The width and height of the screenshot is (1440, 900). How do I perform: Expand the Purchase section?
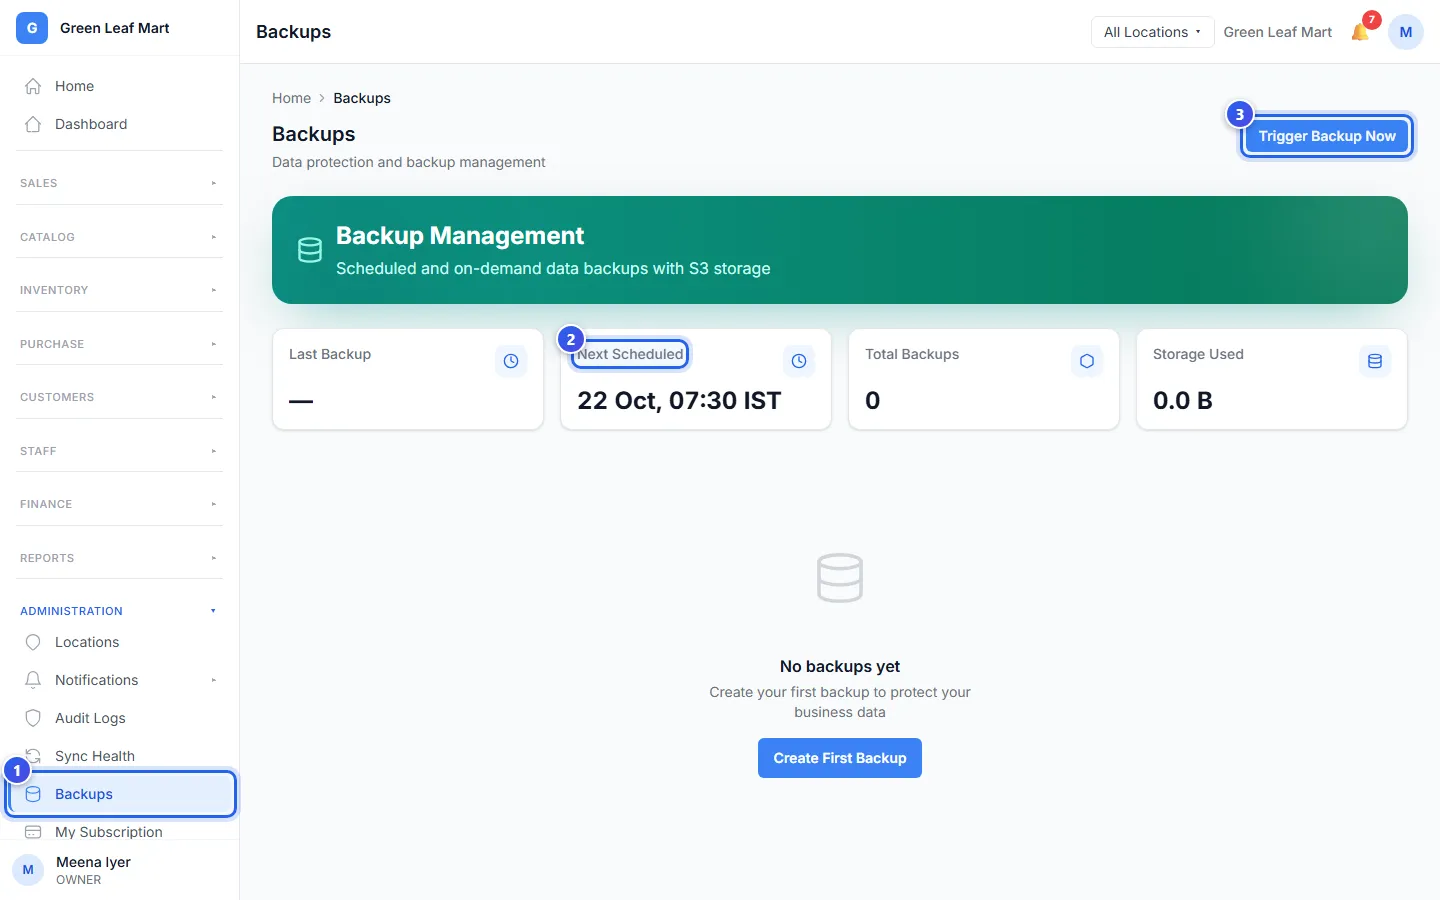pos(119,344)
